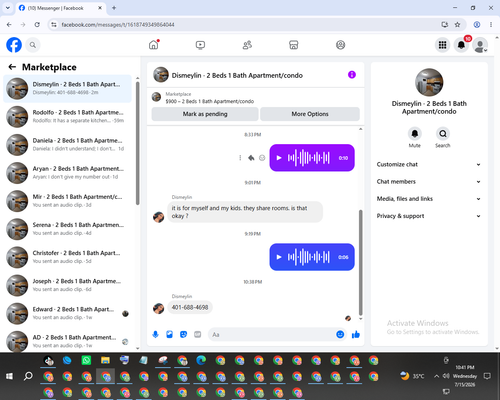Click Mark as pending button
Image resolution: width=500 pixels, height=400 pixels.
(205, 114)
